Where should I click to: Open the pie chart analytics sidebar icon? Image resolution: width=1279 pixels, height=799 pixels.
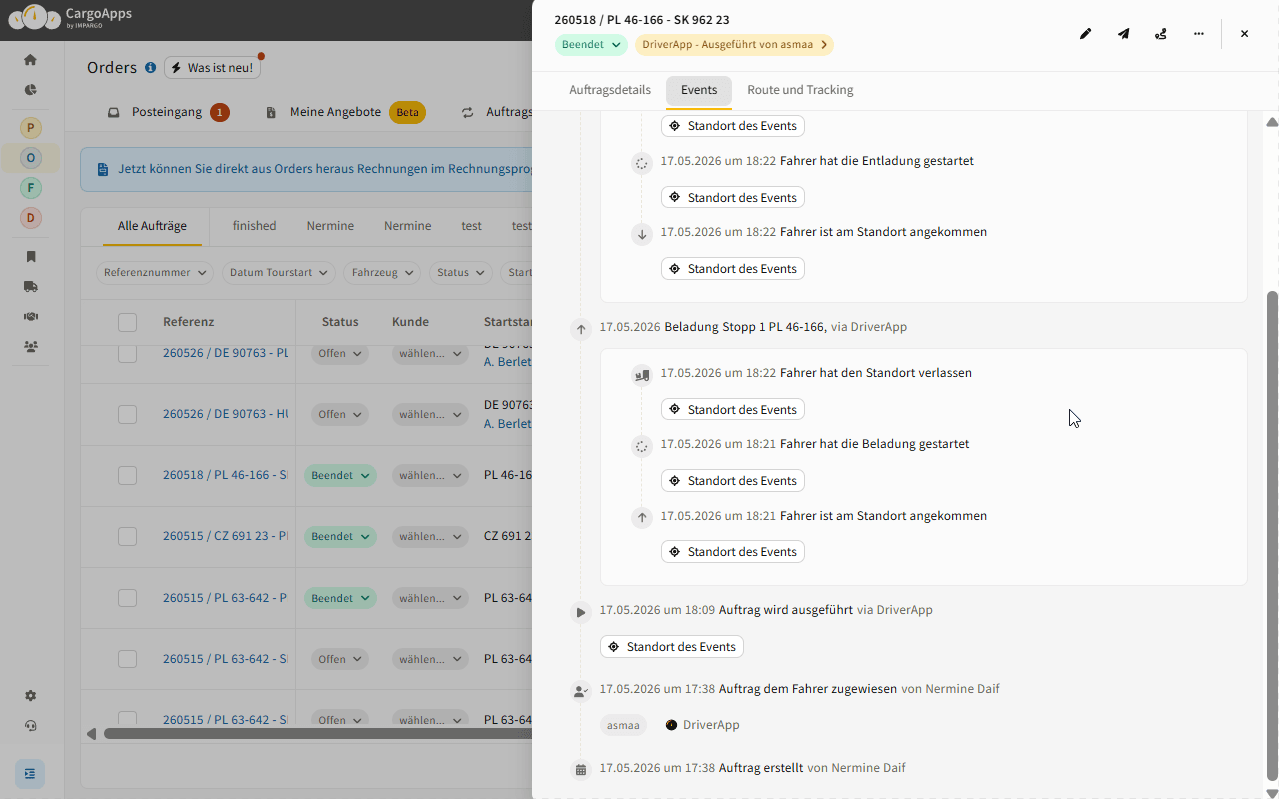click(x=31, y=90)
